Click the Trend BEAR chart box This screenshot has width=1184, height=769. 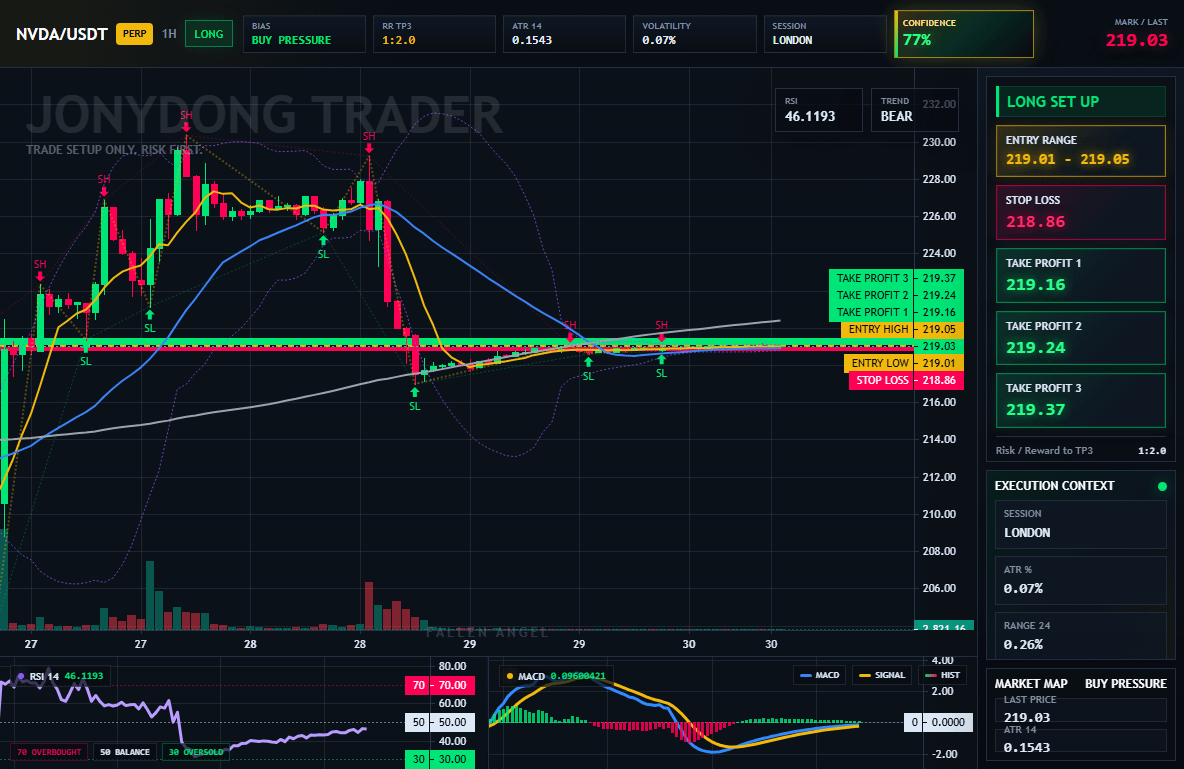914,110
